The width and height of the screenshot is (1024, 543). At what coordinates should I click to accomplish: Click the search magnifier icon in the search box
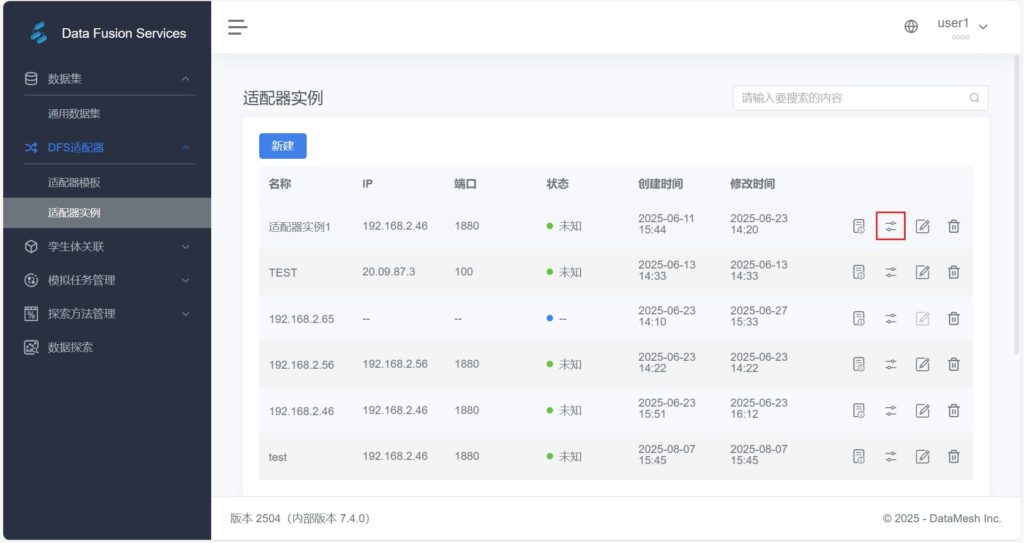click(974, 98)
